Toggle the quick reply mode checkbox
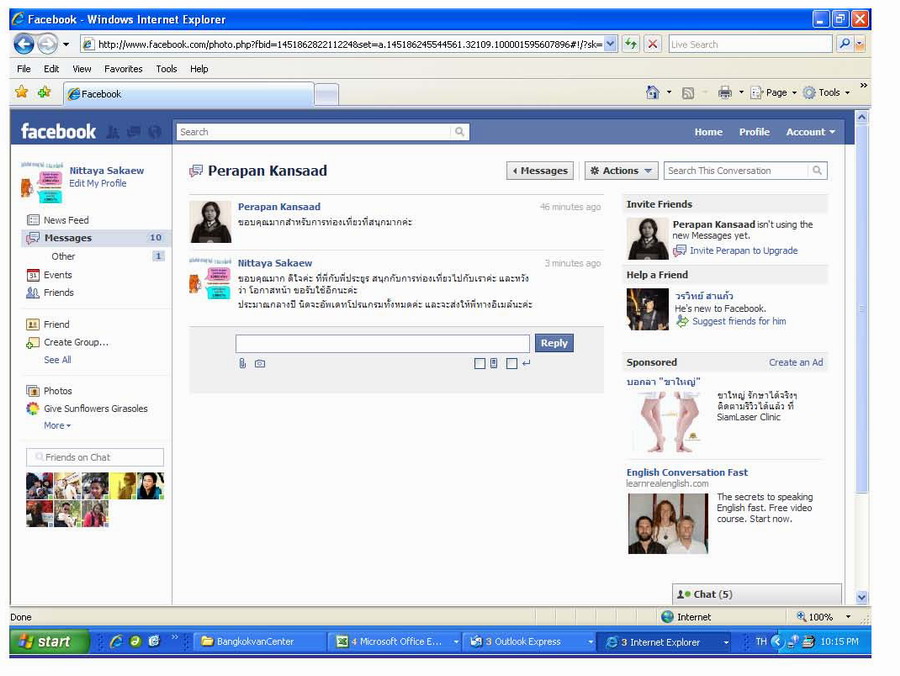Viewport: 900px width, 676px height. (512, 363)
